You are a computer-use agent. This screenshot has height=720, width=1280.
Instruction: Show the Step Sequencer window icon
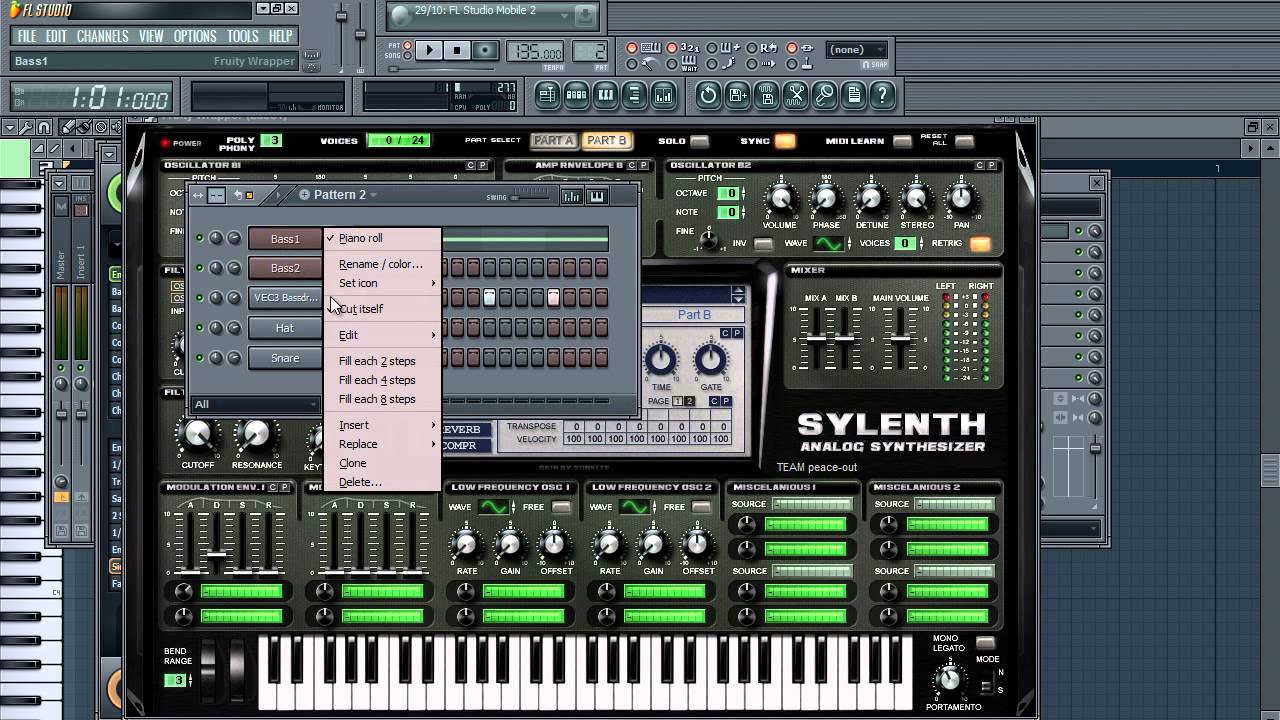[576, 95]
